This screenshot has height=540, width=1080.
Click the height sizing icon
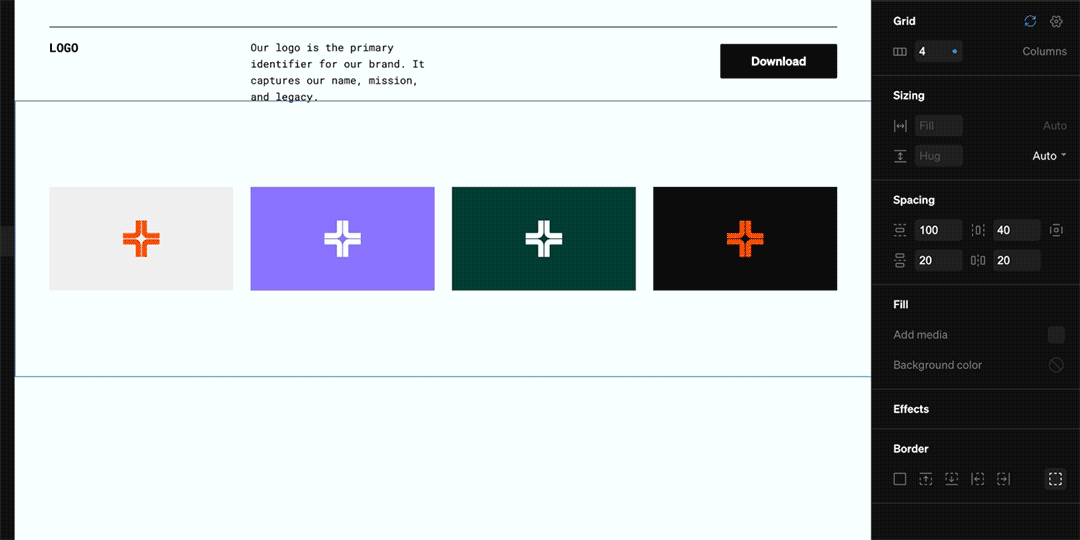point(900,156)
